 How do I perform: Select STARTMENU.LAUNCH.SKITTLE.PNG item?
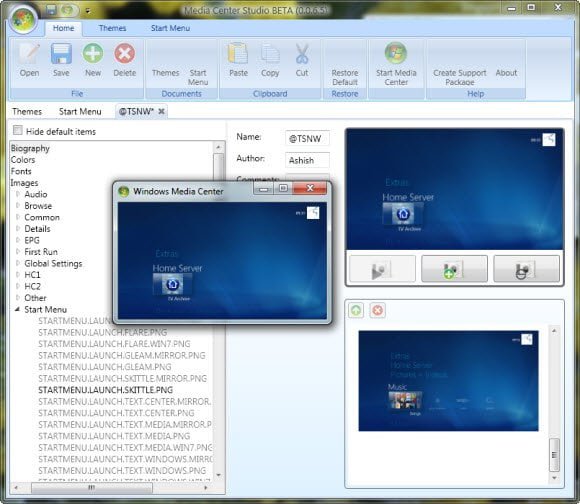tap(105, 390)
